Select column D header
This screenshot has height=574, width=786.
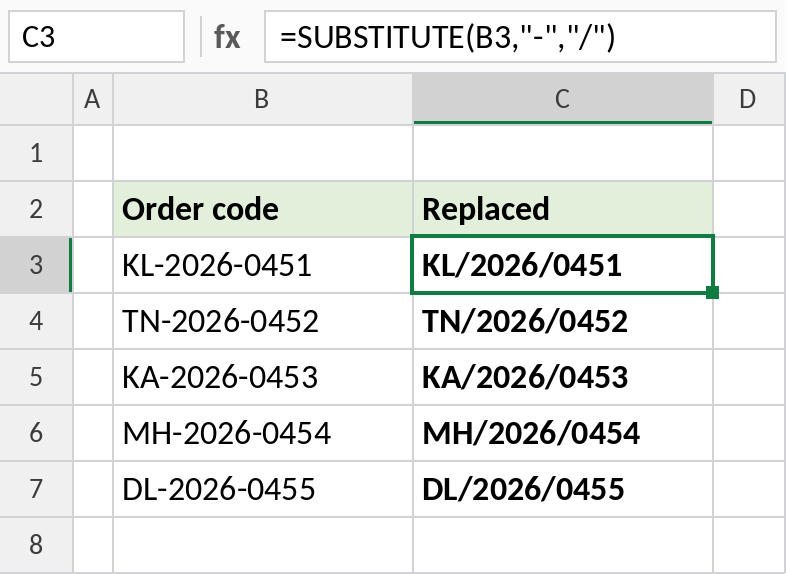749,99
